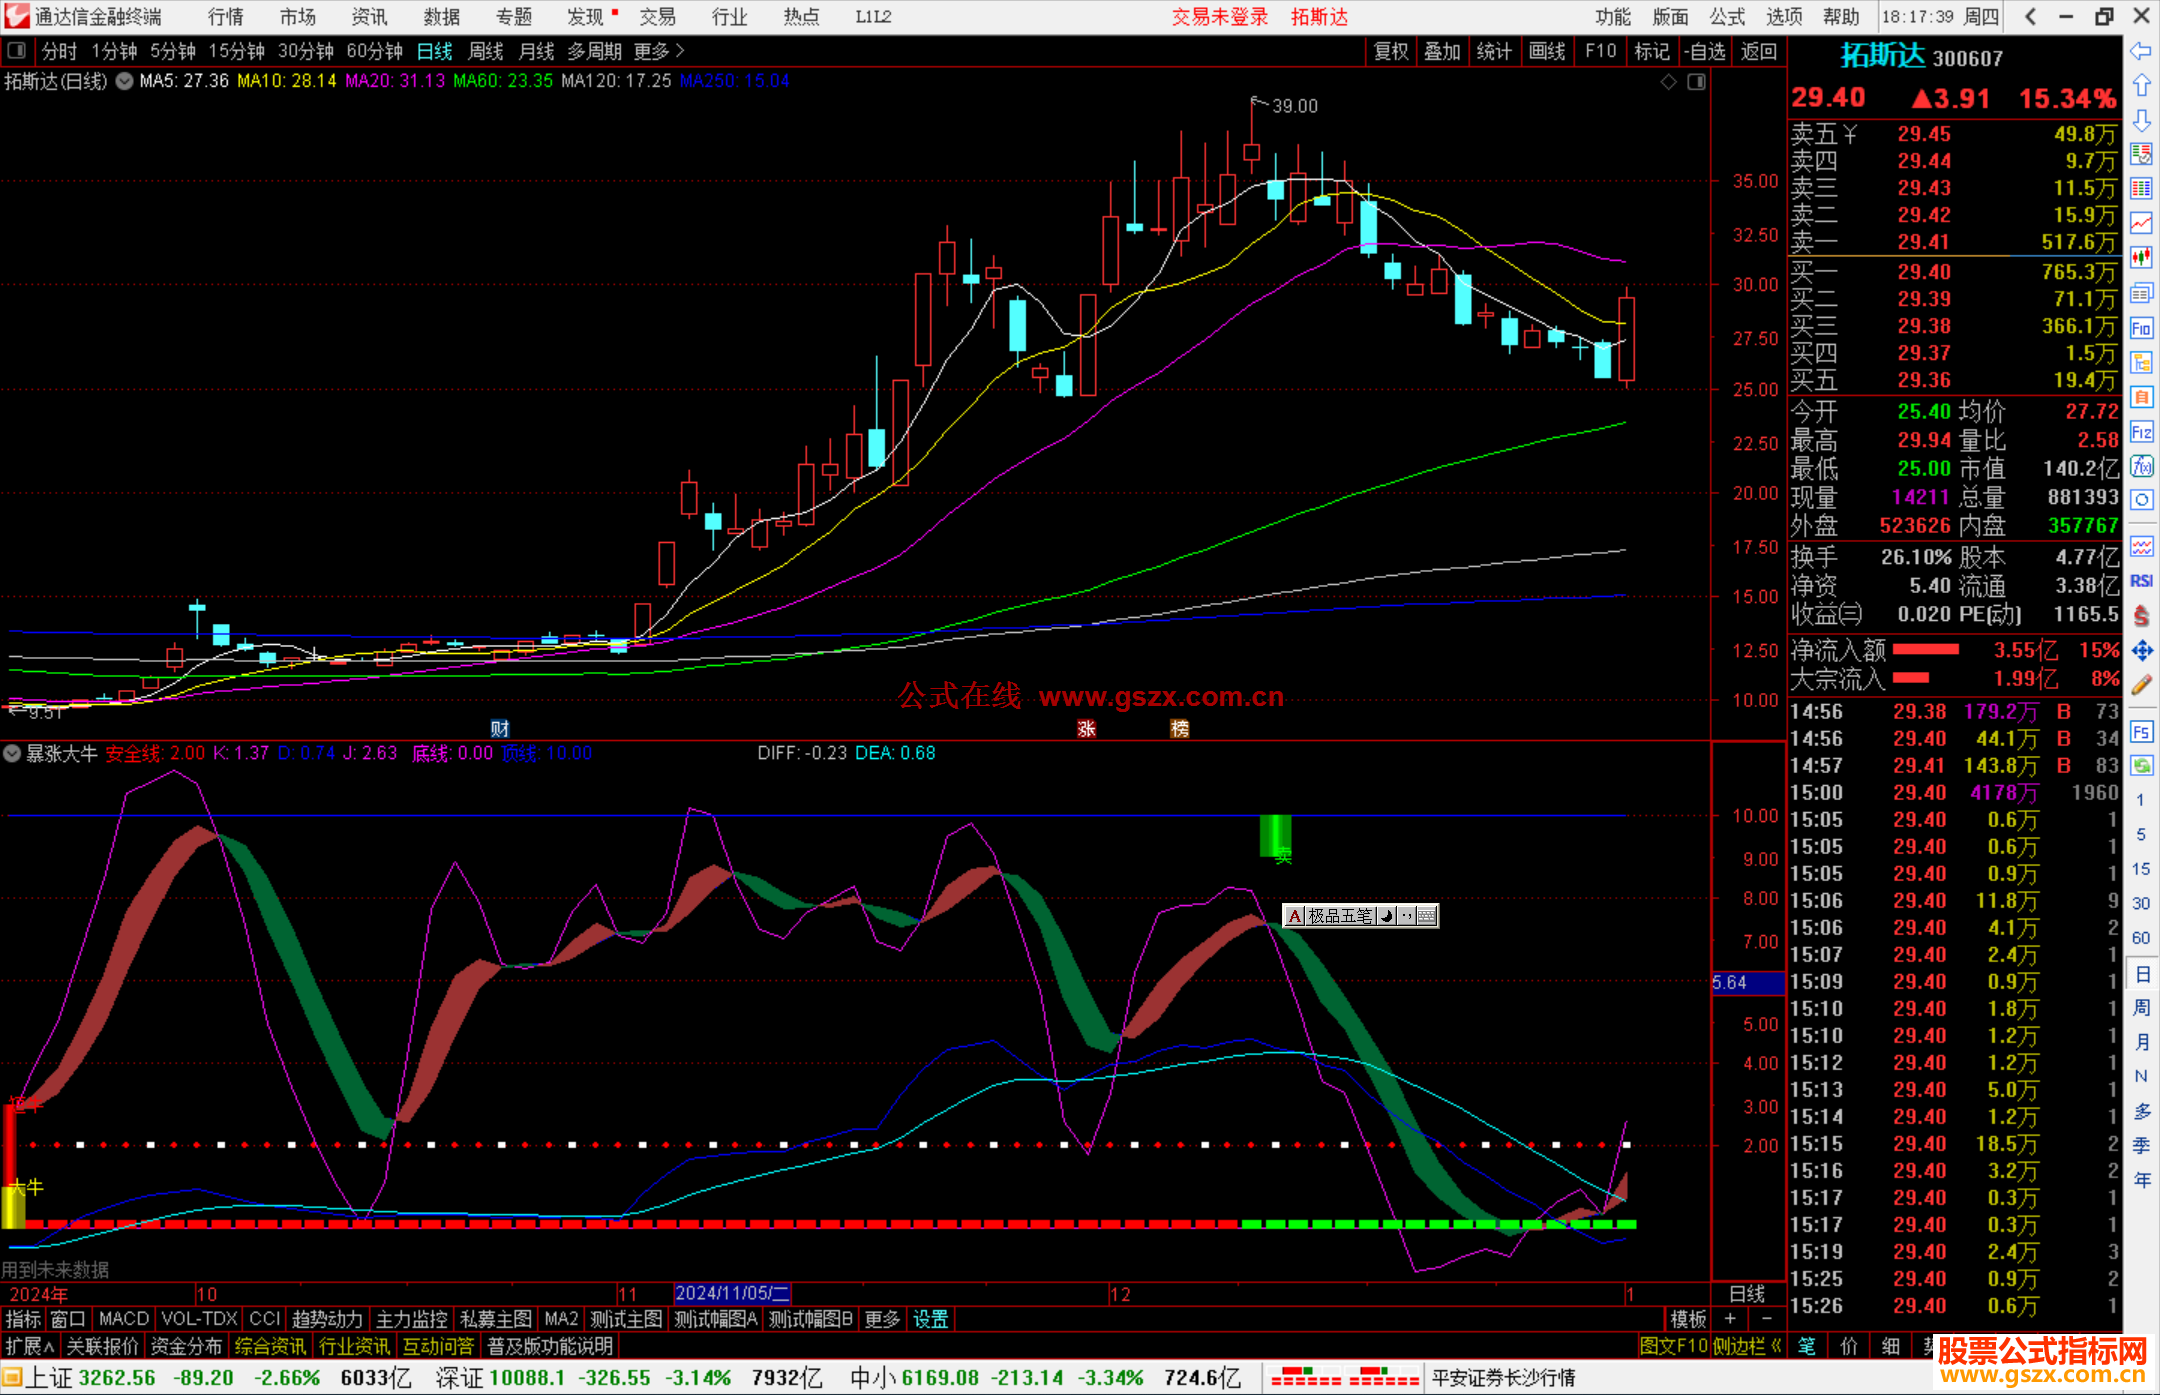Screen dimensions: 2160x1395
Task: Click the F12 icon in right sidebar
Action: tap(2141, 432)
